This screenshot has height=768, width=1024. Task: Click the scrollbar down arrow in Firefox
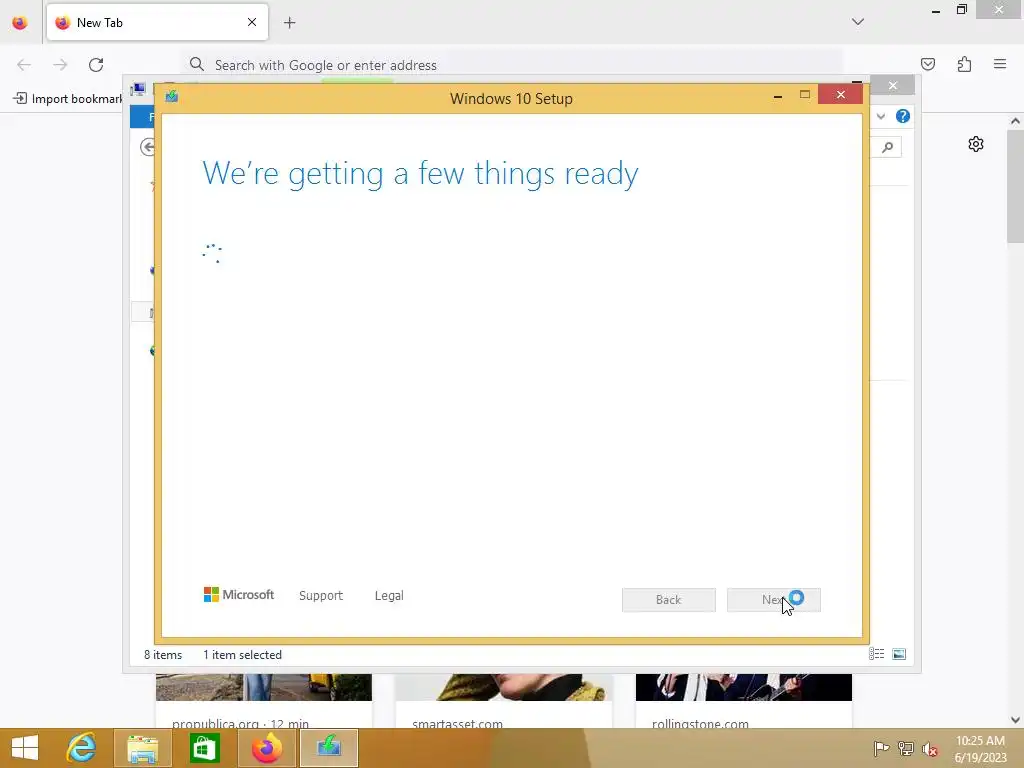click(1015, 720)
